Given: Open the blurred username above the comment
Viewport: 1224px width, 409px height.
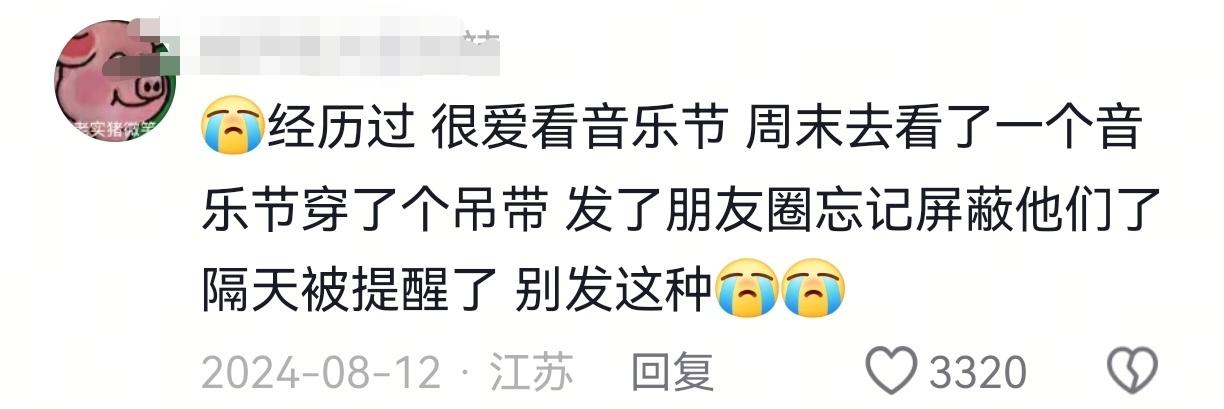Looking at the screenshot, I should (330, 45).
